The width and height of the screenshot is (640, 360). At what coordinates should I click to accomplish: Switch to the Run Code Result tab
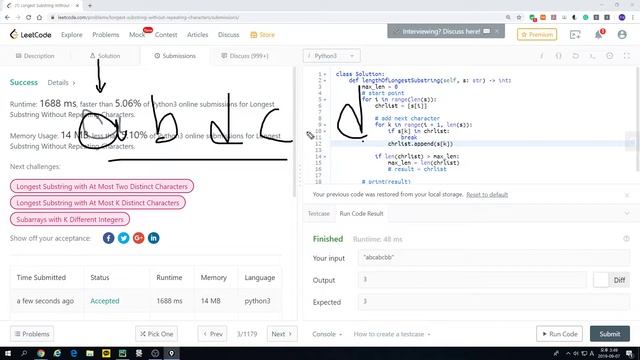tap(361, 213)
